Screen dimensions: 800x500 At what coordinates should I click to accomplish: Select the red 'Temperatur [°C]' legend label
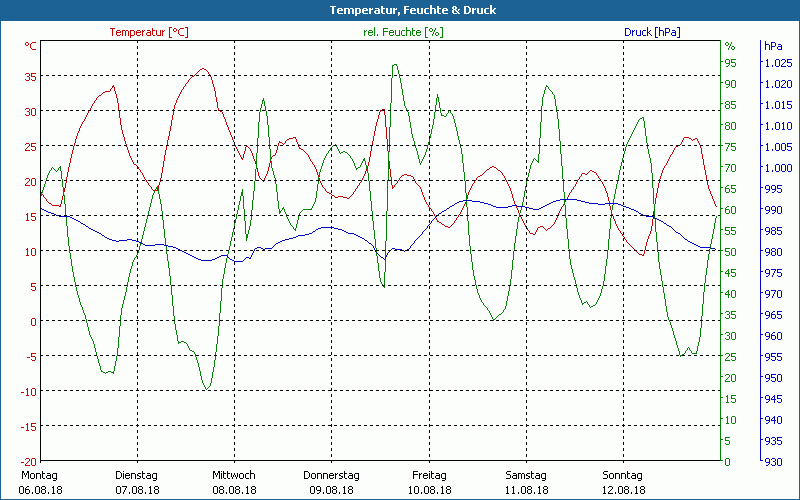coord(149,32)
